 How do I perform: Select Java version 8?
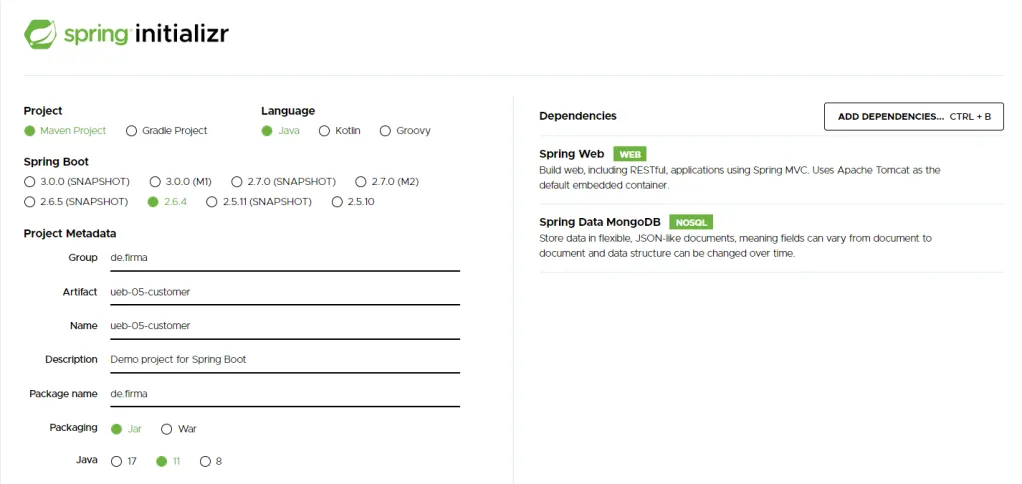point(211,461)
